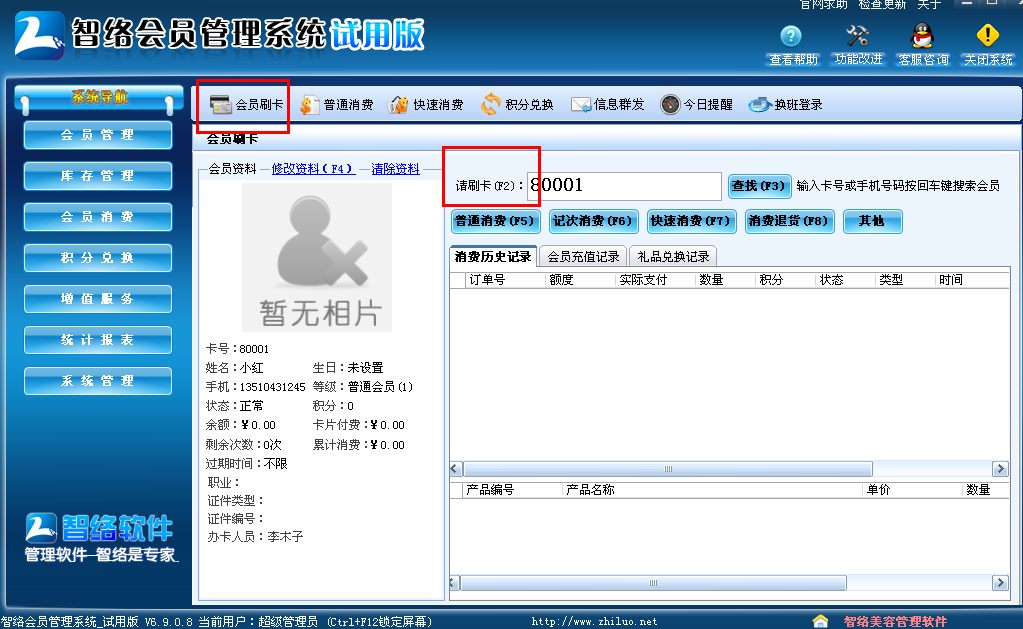Click the 会员刷卡 card icon in toolbar
1023x629 pixels.
[221, 104]
